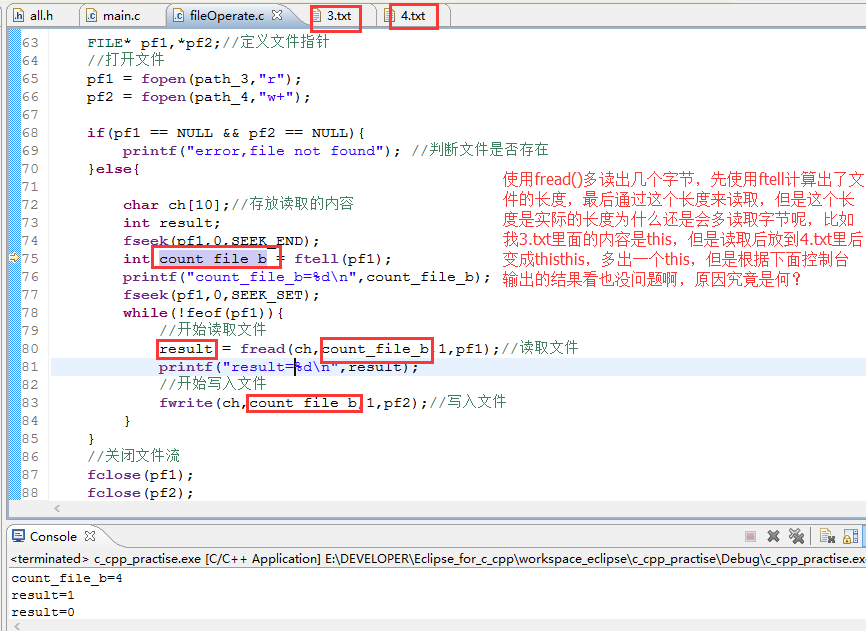Image resolution: width=866 pixels, height=631 pixels.
Task: Click line number 63 in the gutter
Action: (x=30, y=43)
